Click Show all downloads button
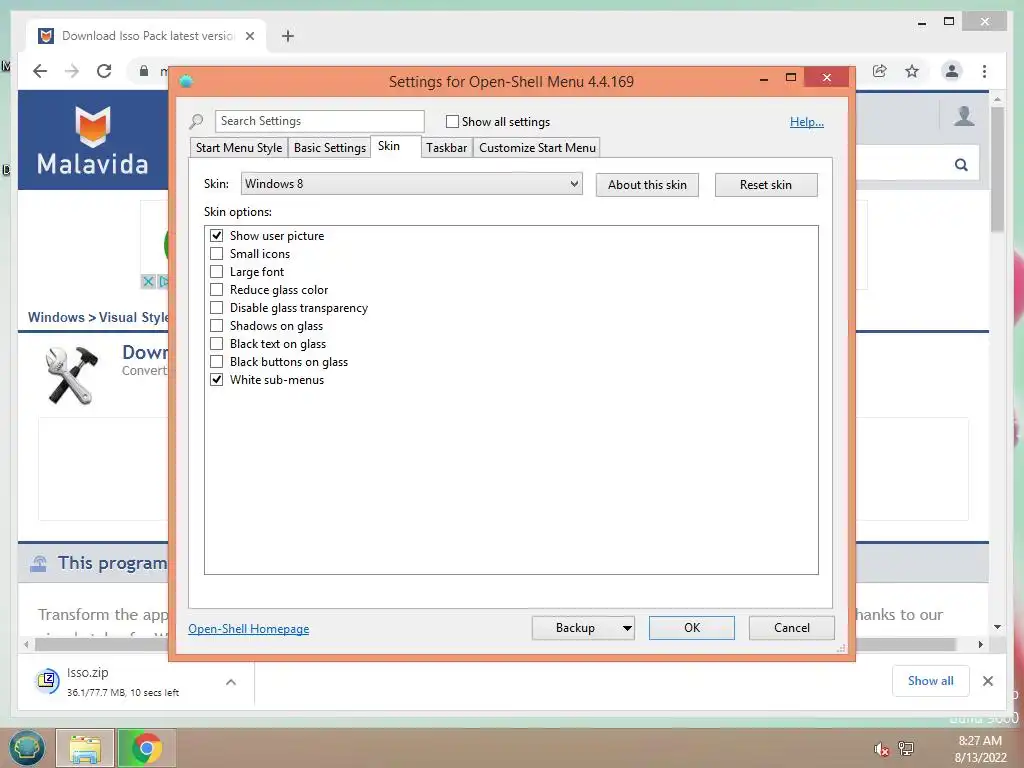 [931, 681]
